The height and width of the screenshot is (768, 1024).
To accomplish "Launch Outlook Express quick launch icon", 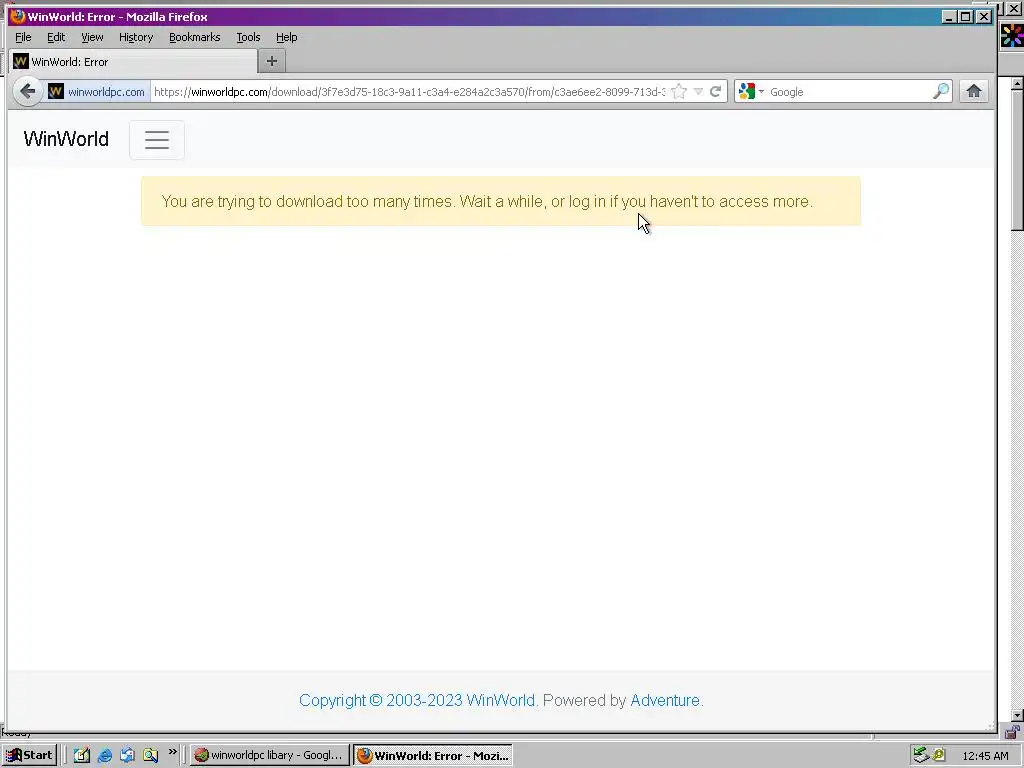I will coord(127,756).
